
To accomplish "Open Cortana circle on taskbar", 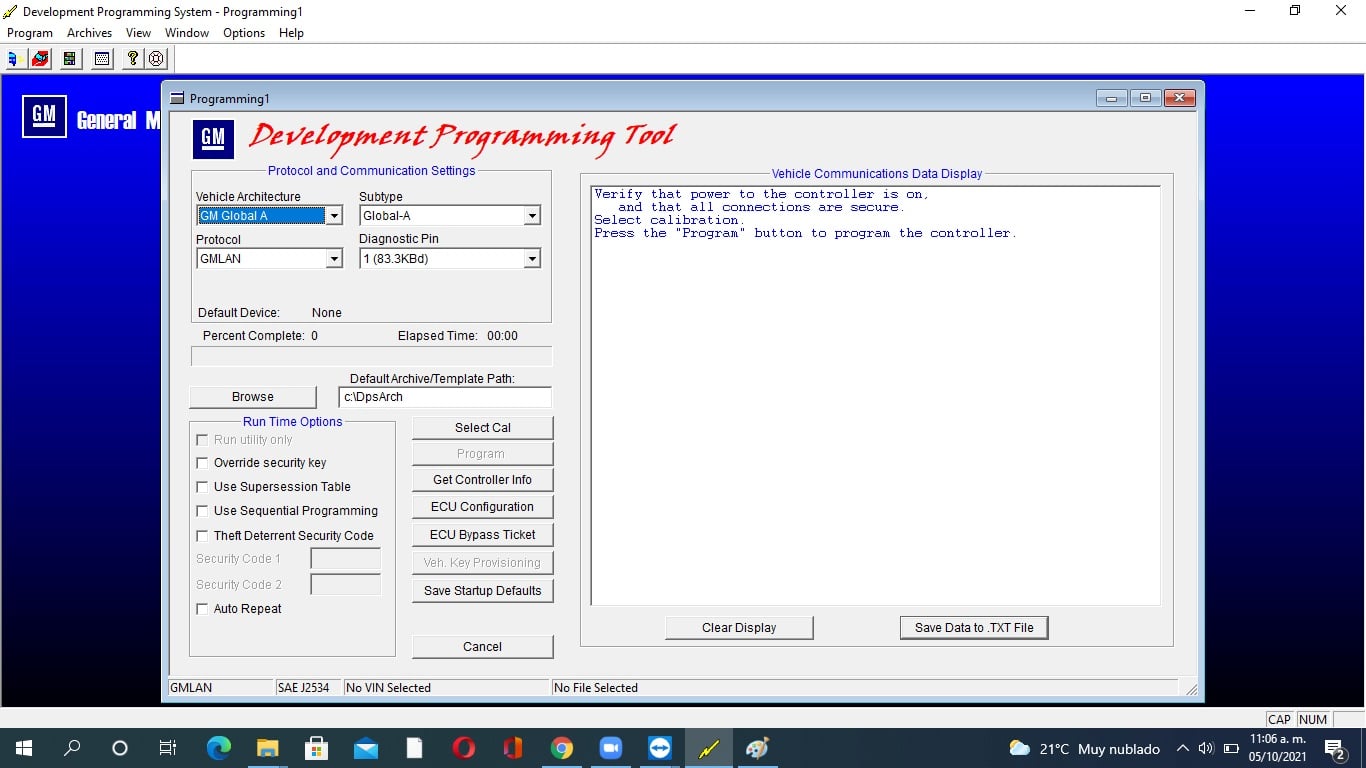I will 120,748.
